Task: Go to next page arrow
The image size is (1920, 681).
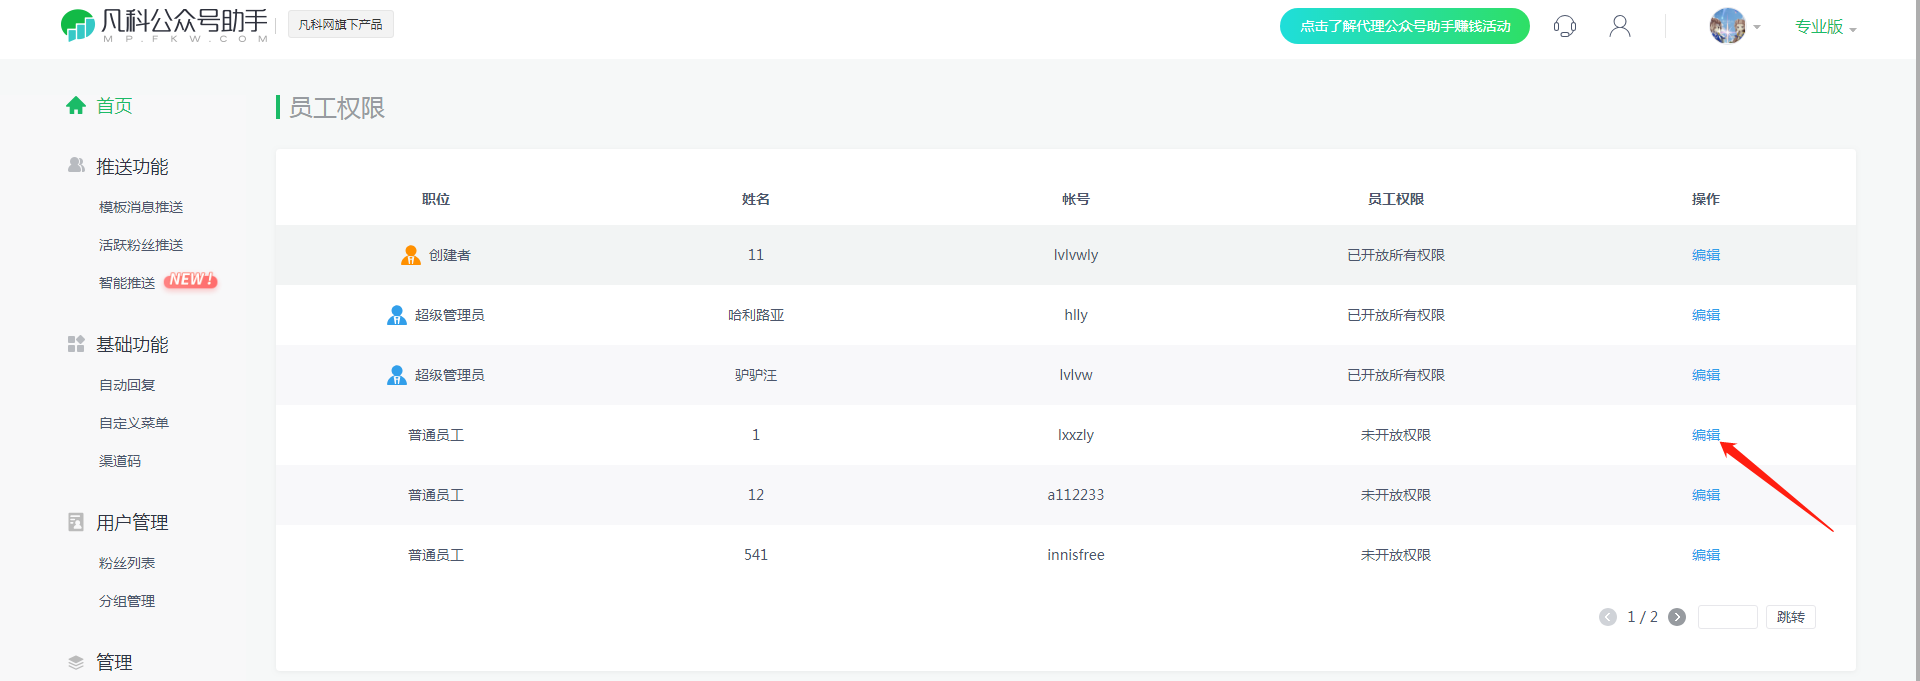Action: click(1677, 617)
